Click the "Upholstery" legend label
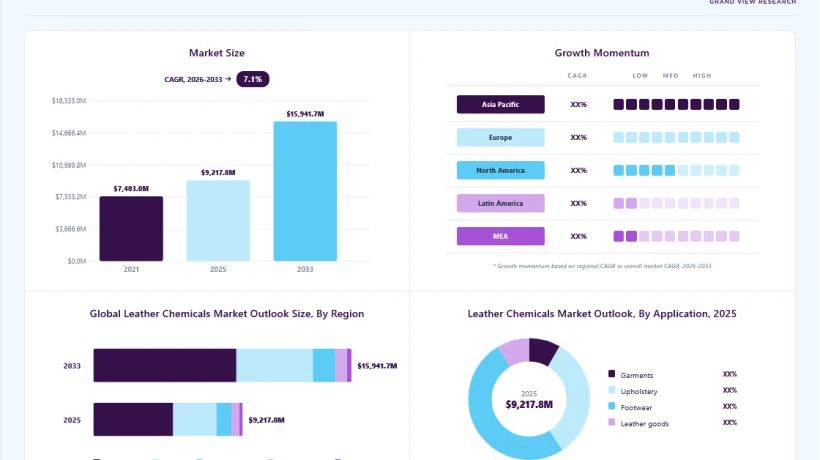820x460 pixels. click(639, 392)
